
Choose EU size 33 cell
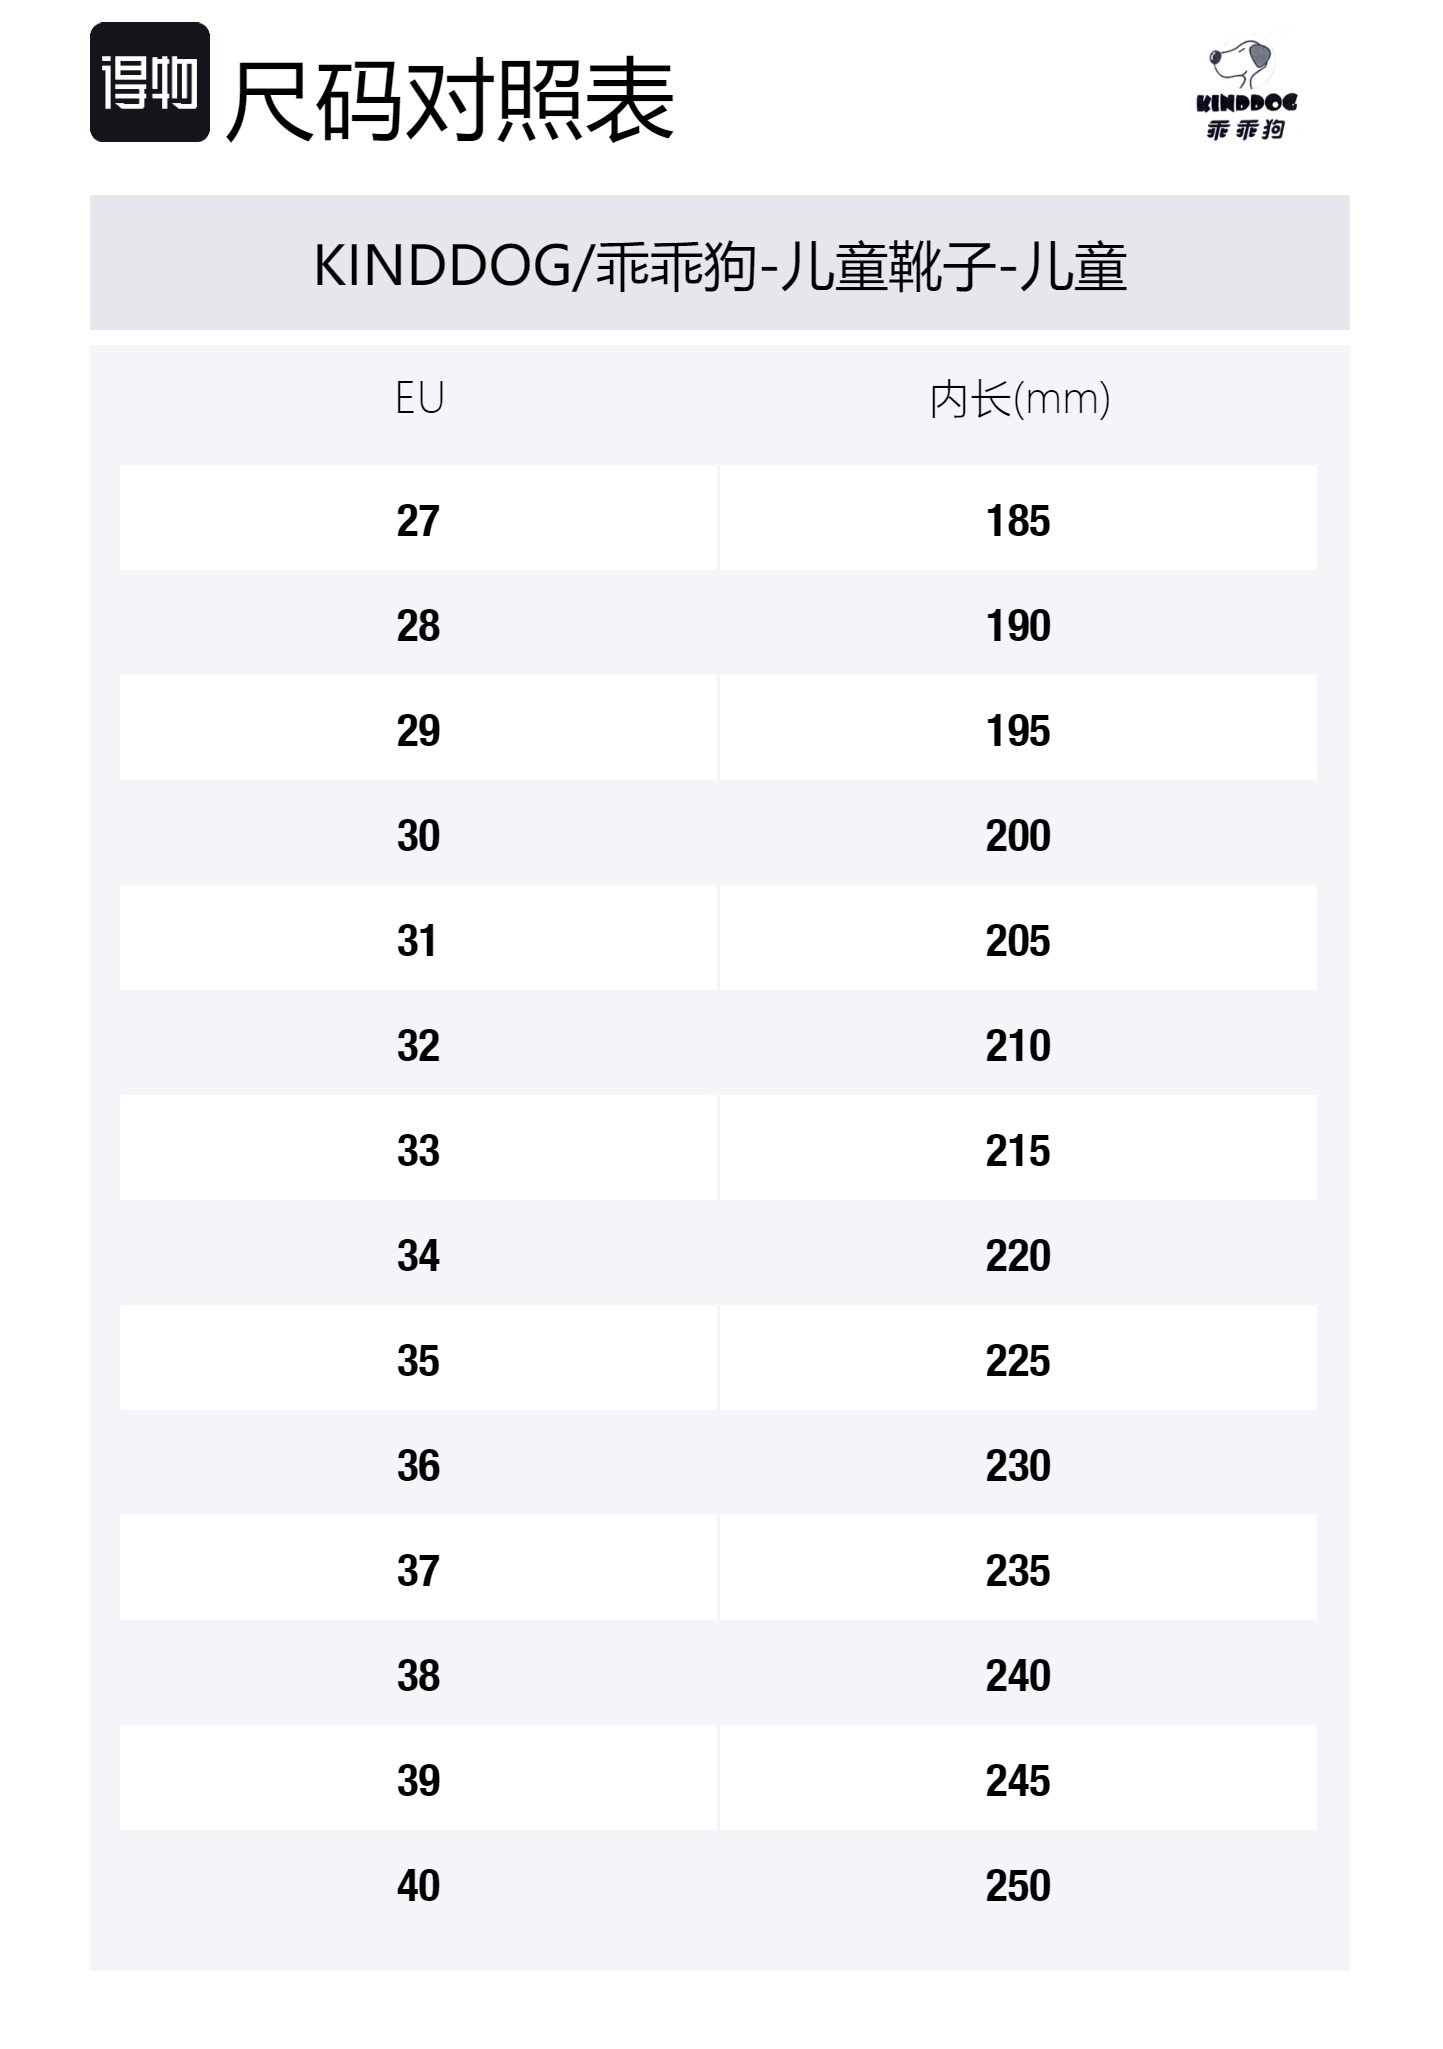pos(418,1150)
